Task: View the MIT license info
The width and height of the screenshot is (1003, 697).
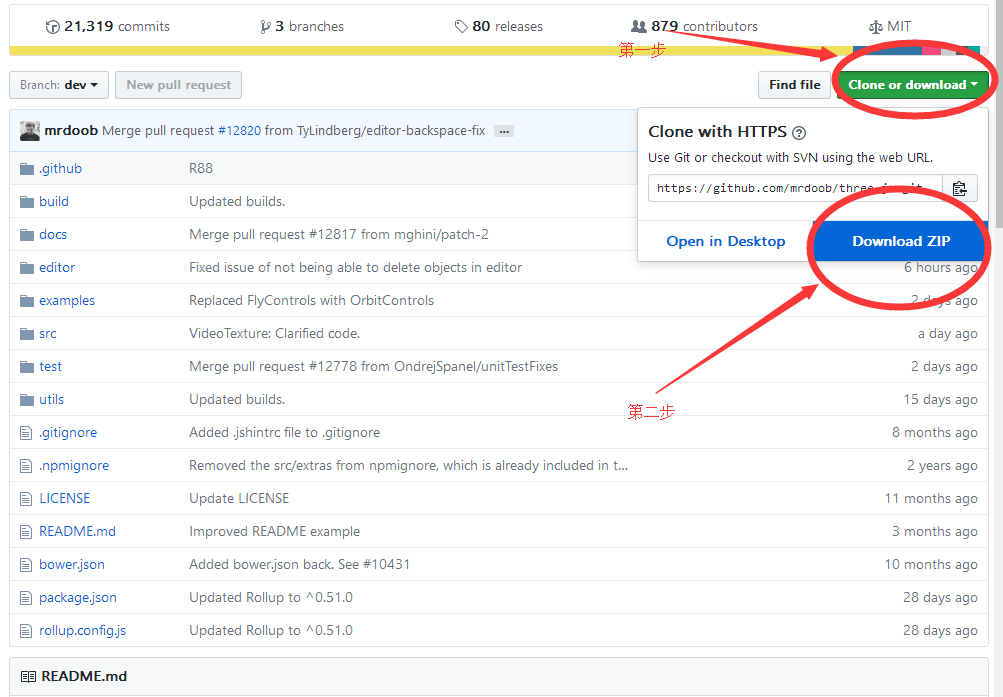Action: 890,26
